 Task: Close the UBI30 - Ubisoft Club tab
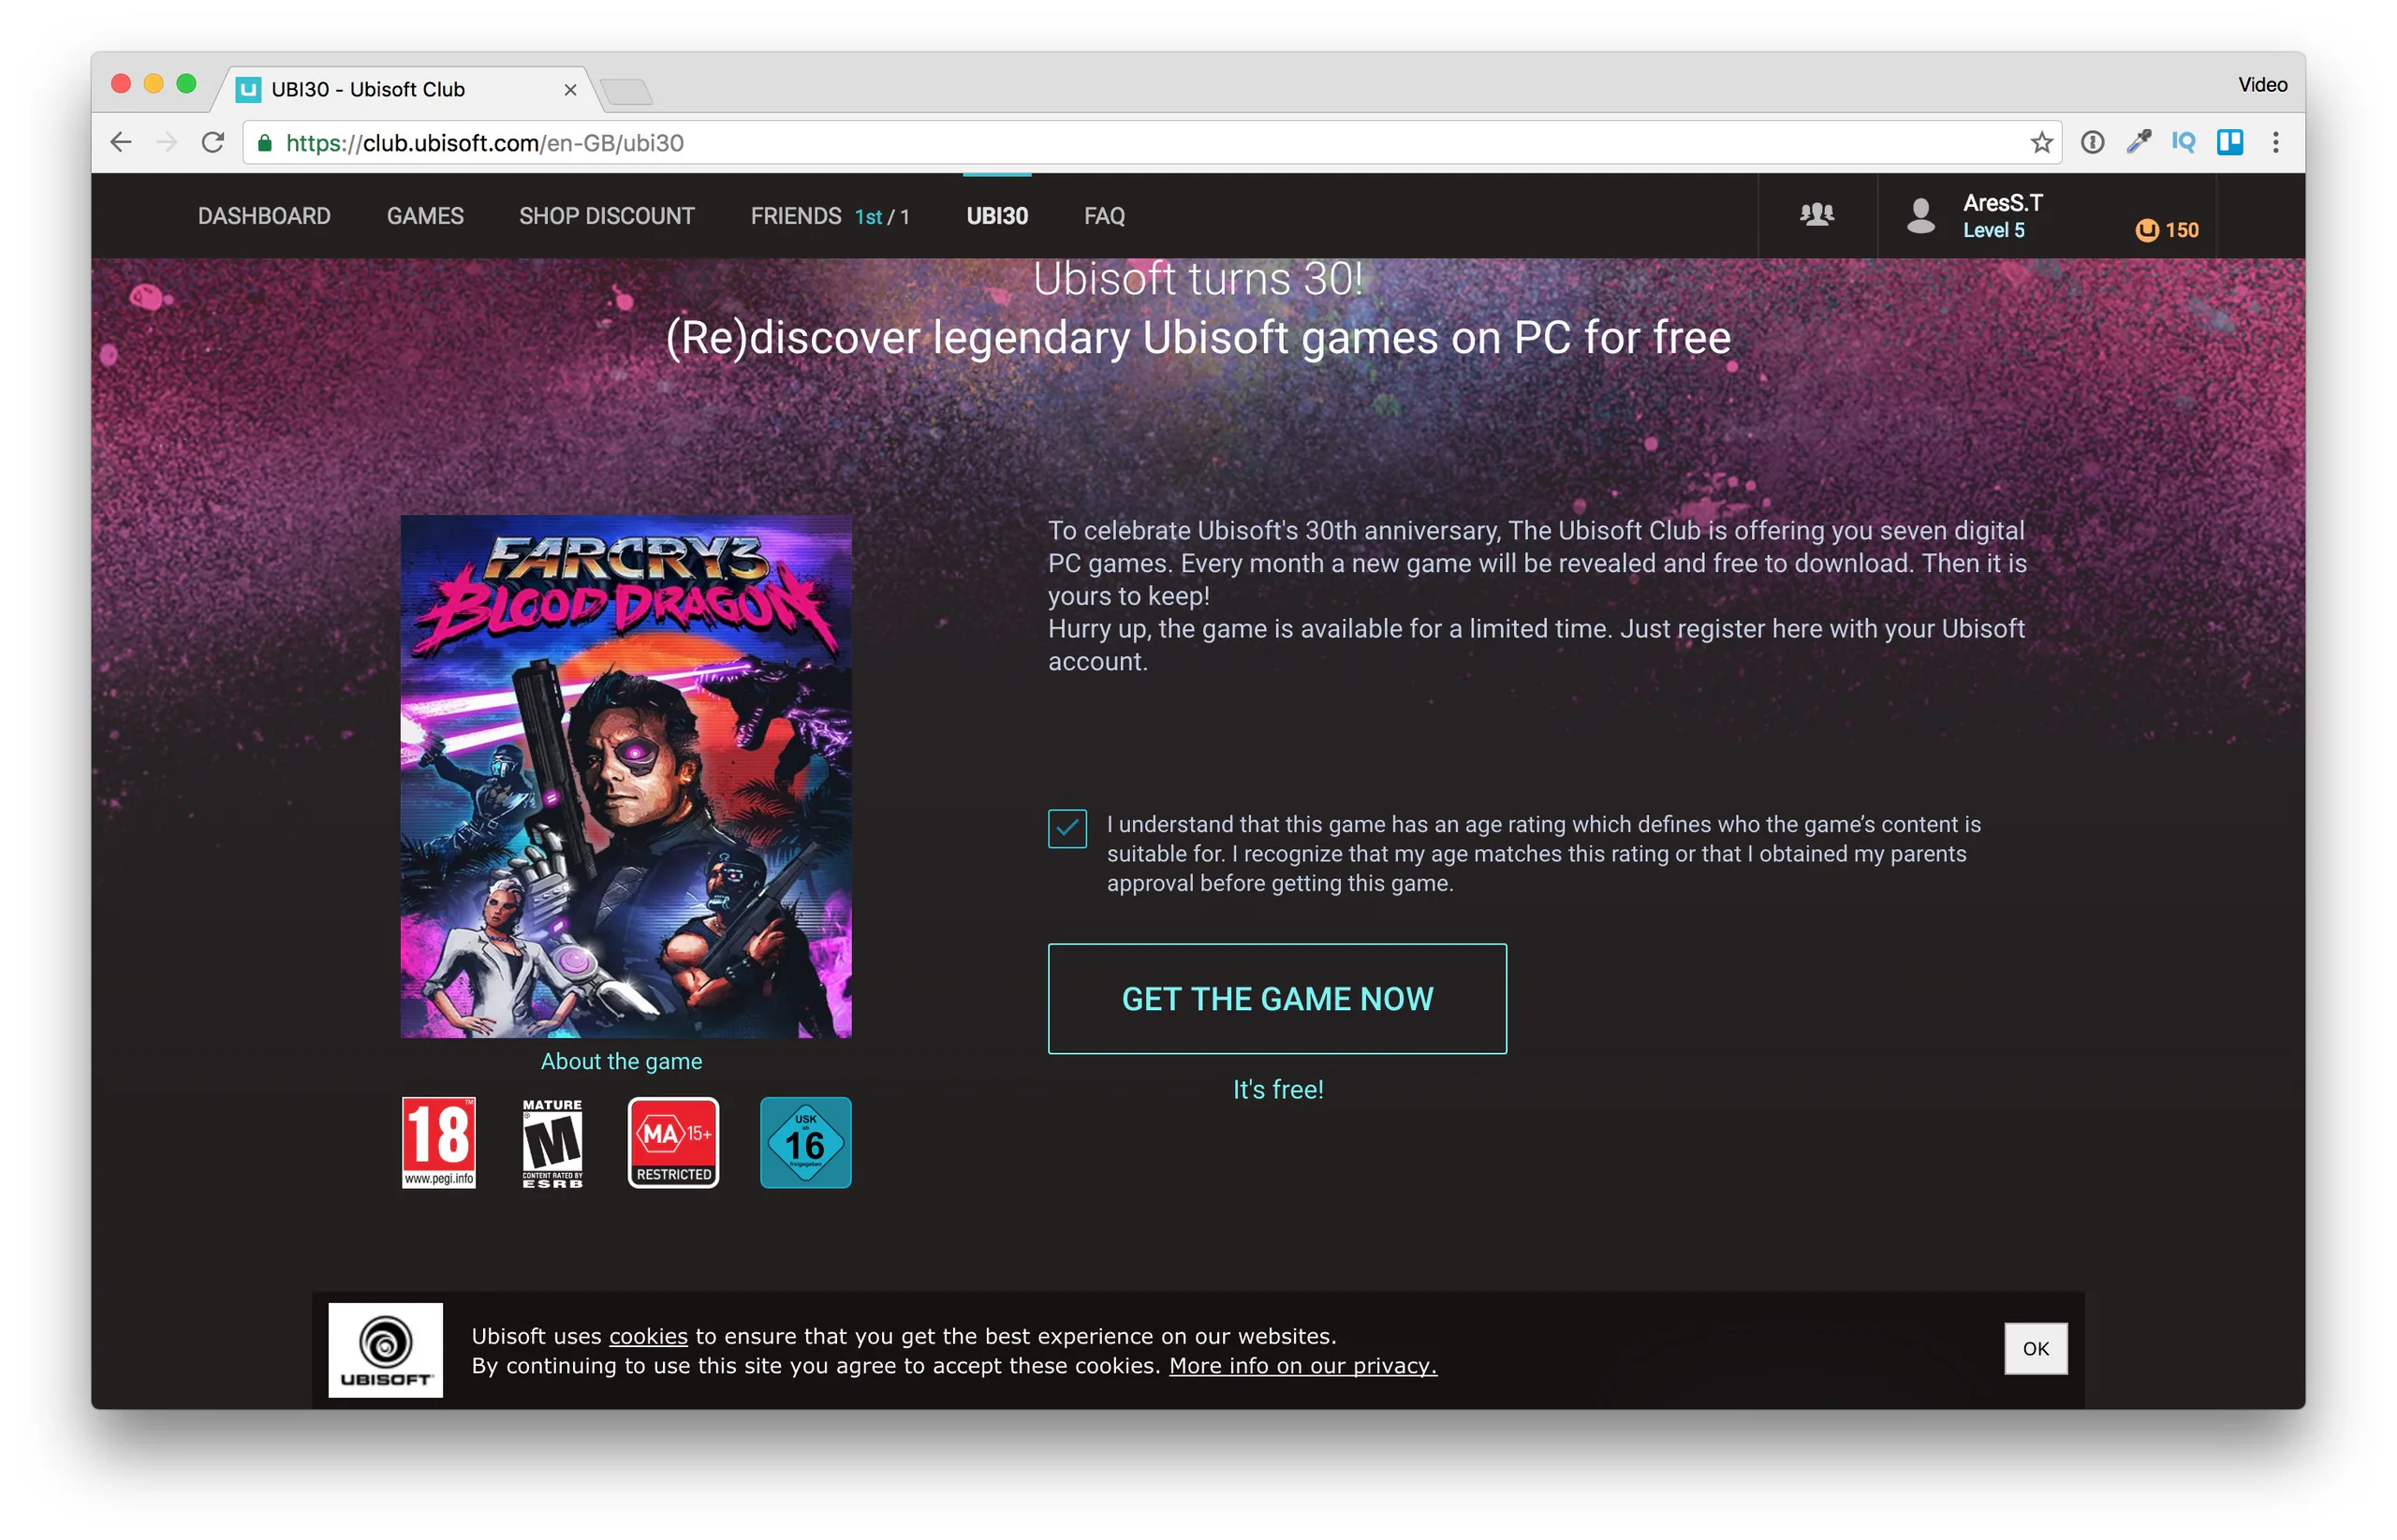click(570, 90)
